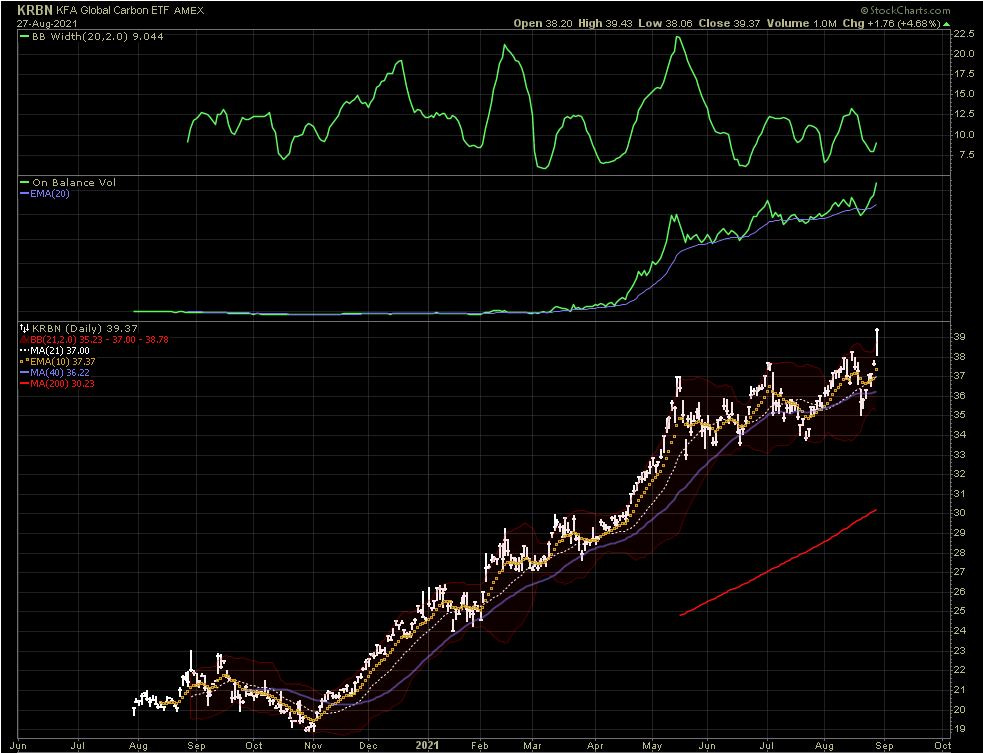Viewport: 983px width, 753px height.
Task: Click the MA(21) 37.00 legend entry
Action: point(60,350)
